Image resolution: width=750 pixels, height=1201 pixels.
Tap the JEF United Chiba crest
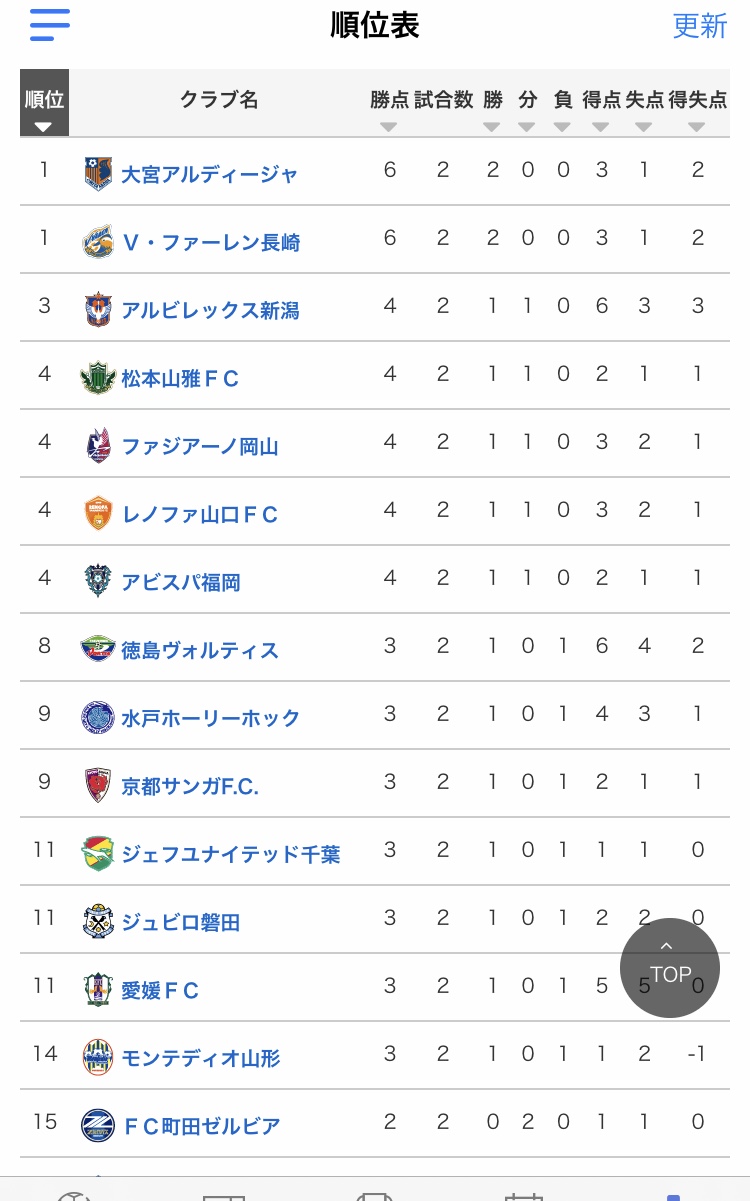tap(98, 854)
